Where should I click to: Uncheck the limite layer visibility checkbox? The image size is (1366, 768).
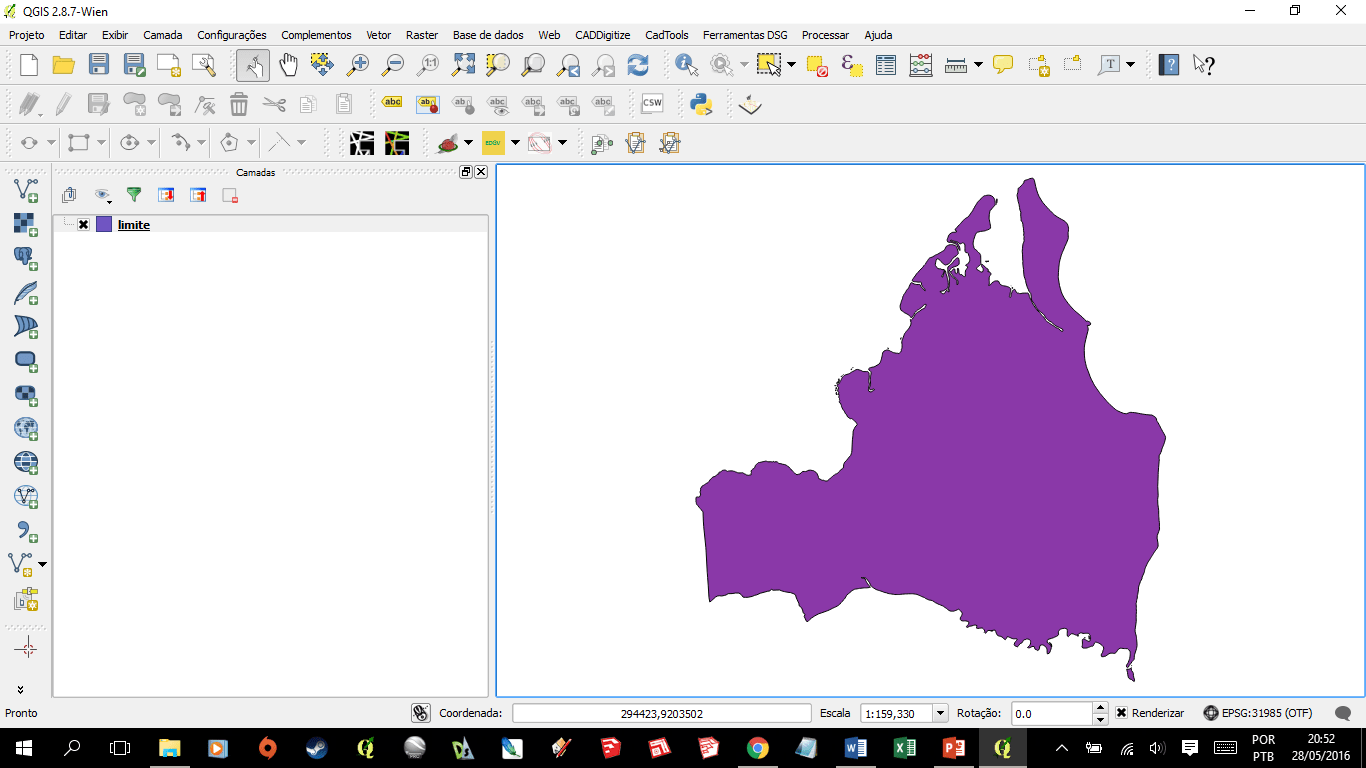tap(84, 224)
